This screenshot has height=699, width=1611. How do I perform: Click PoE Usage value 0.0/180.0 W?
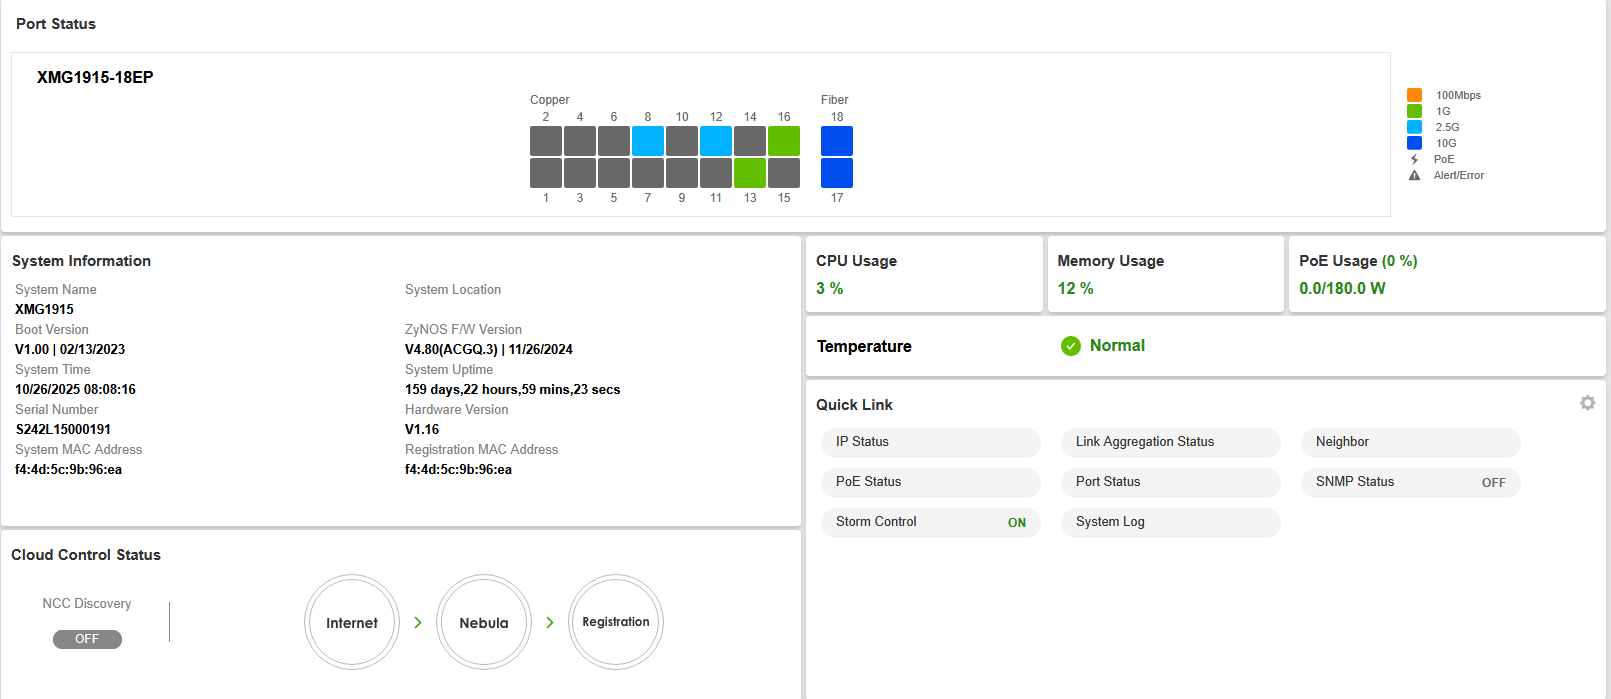coord(1342,288)
